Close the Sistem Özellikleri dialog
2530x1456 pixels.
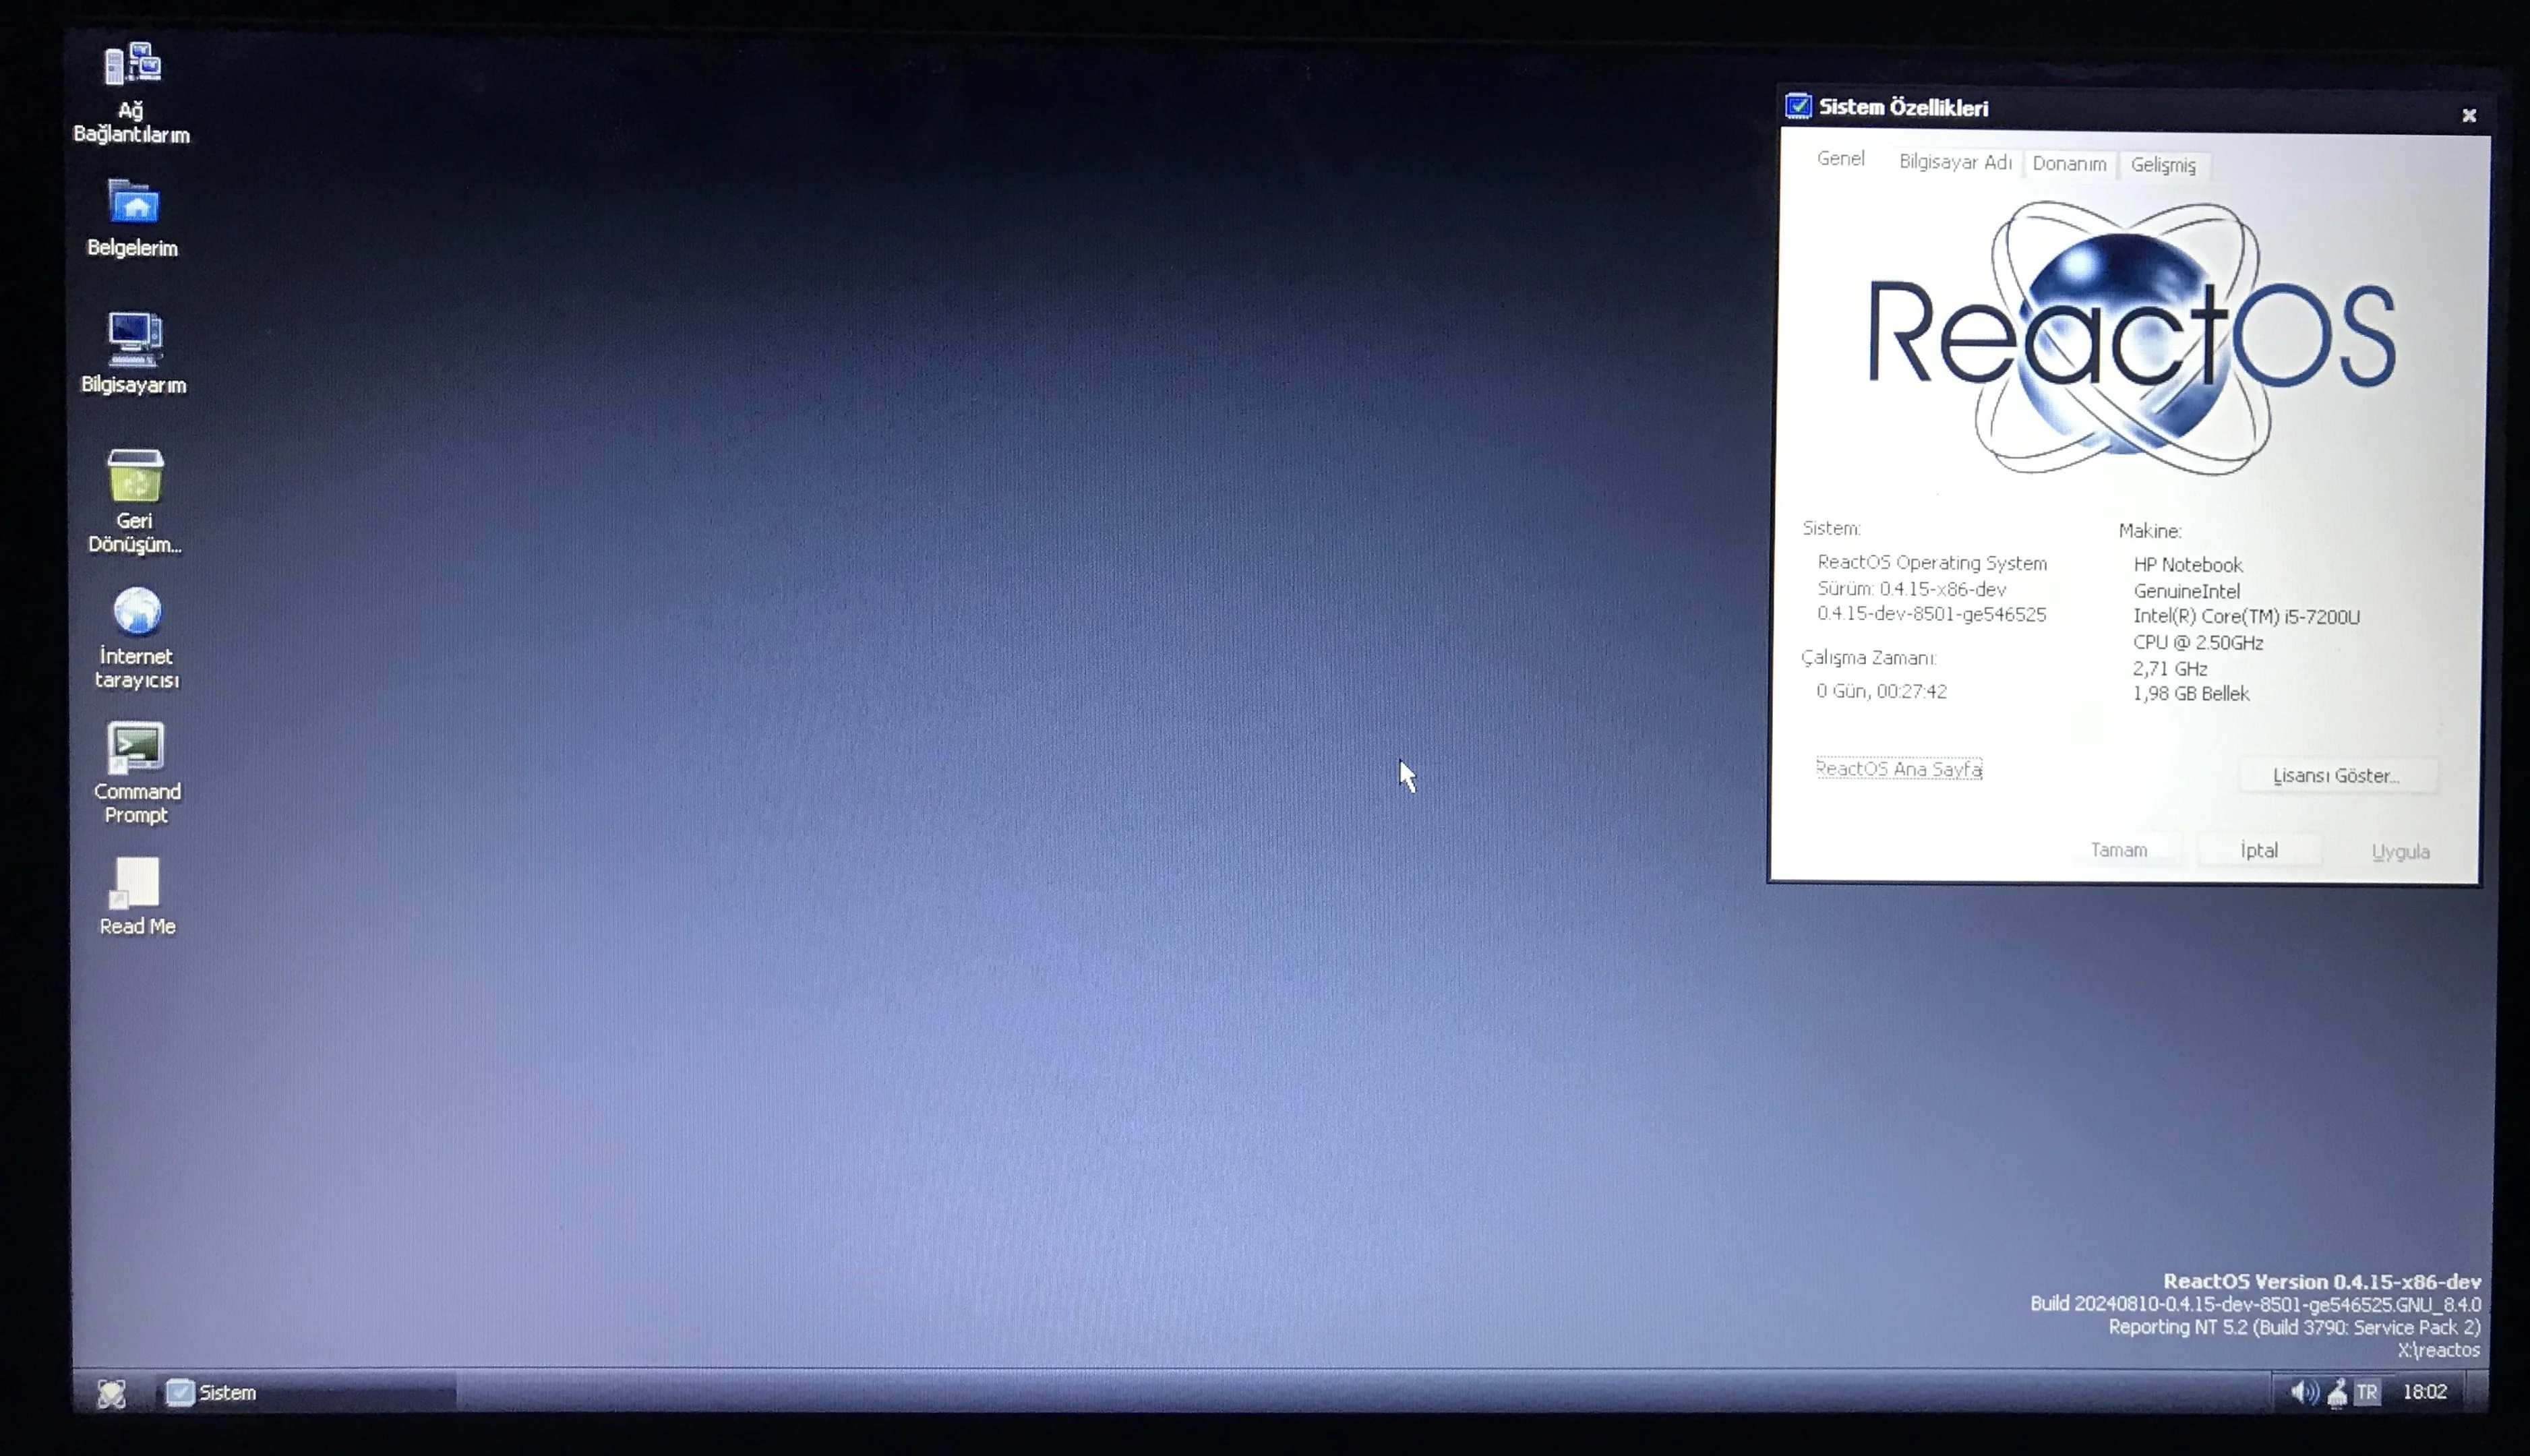(x=2468, y=115)
